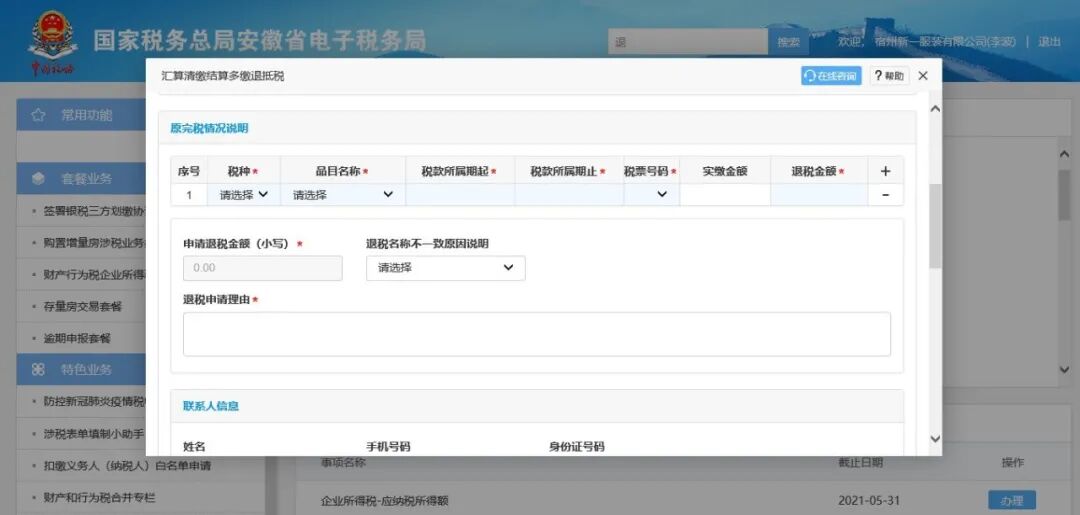
Task: Click the 身份证号码 field label
Action: [577, 446]
